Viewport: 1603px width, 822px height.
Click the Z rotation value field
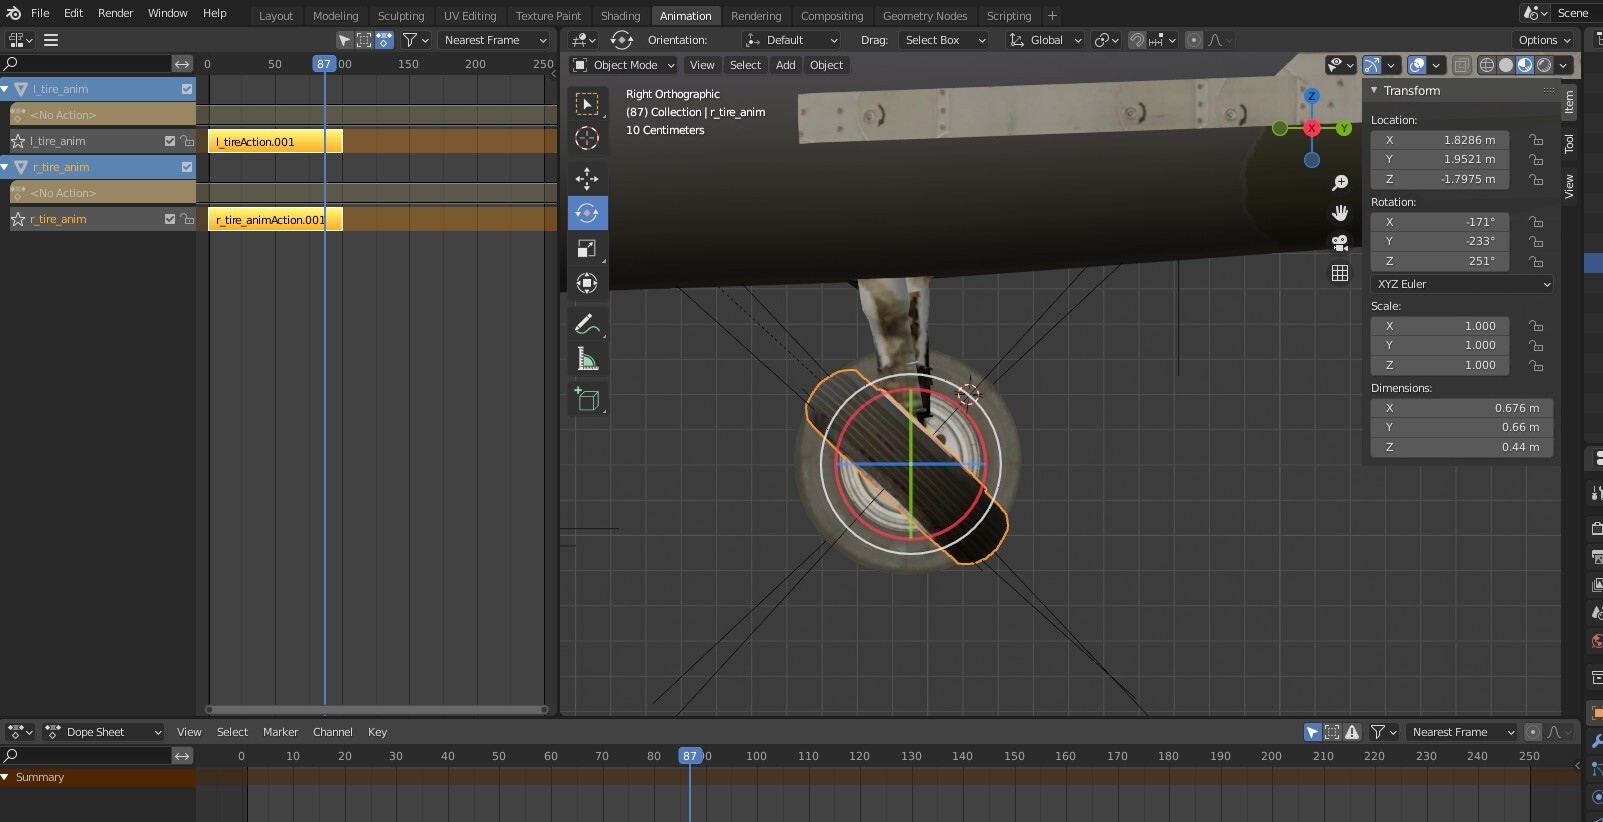(1440, 261)
